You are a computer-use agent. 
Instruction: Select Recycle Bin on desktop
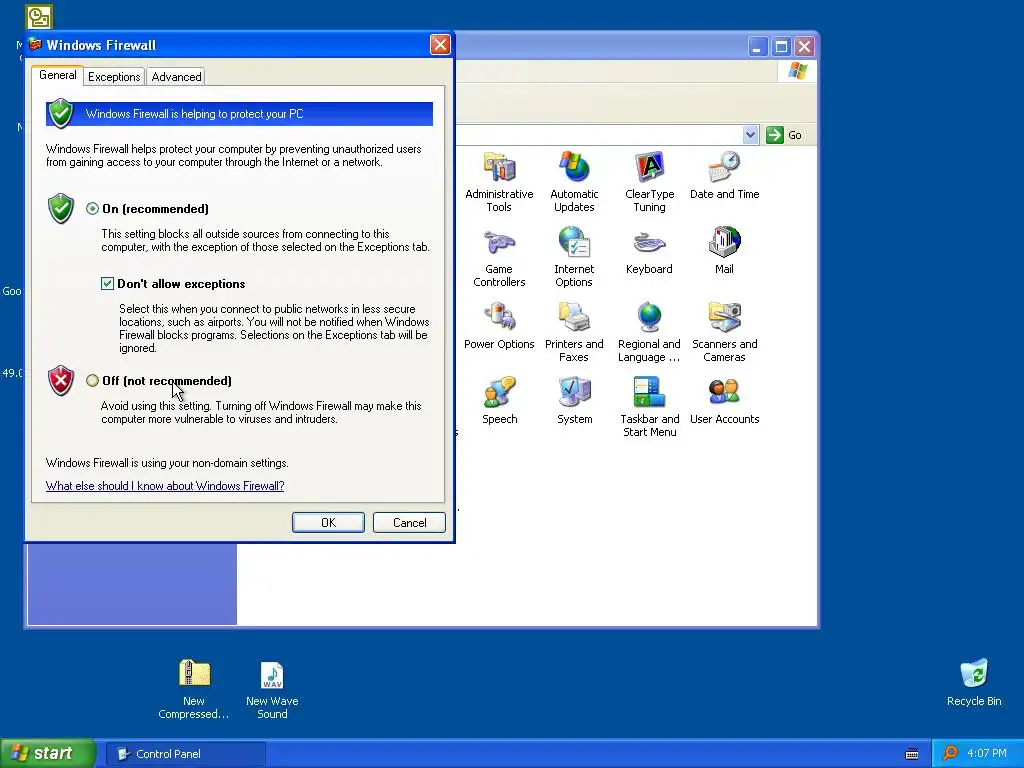click(x=974, y=682)
